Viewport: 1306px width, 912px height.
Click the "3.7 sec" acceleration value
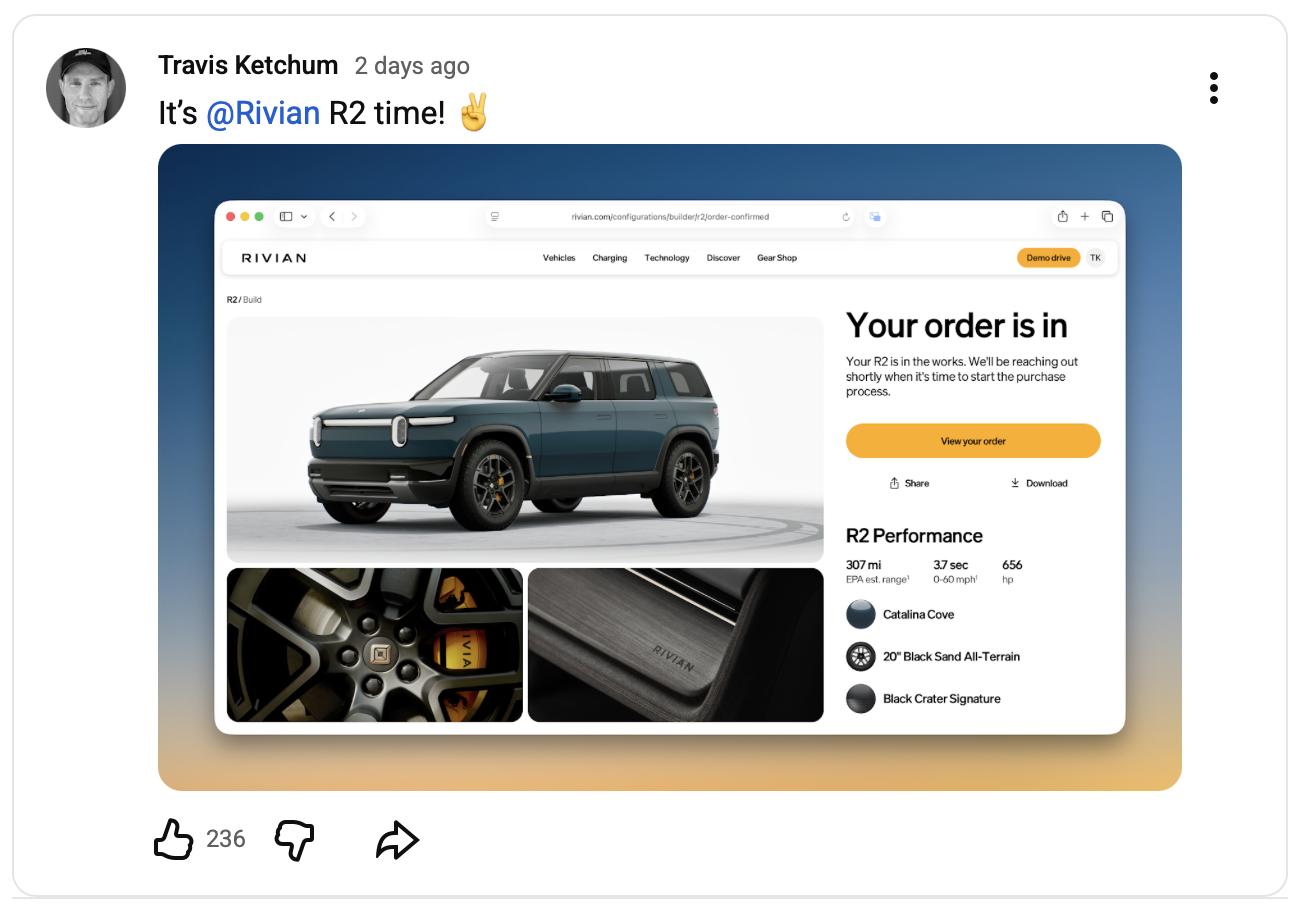tap(951, 565)
